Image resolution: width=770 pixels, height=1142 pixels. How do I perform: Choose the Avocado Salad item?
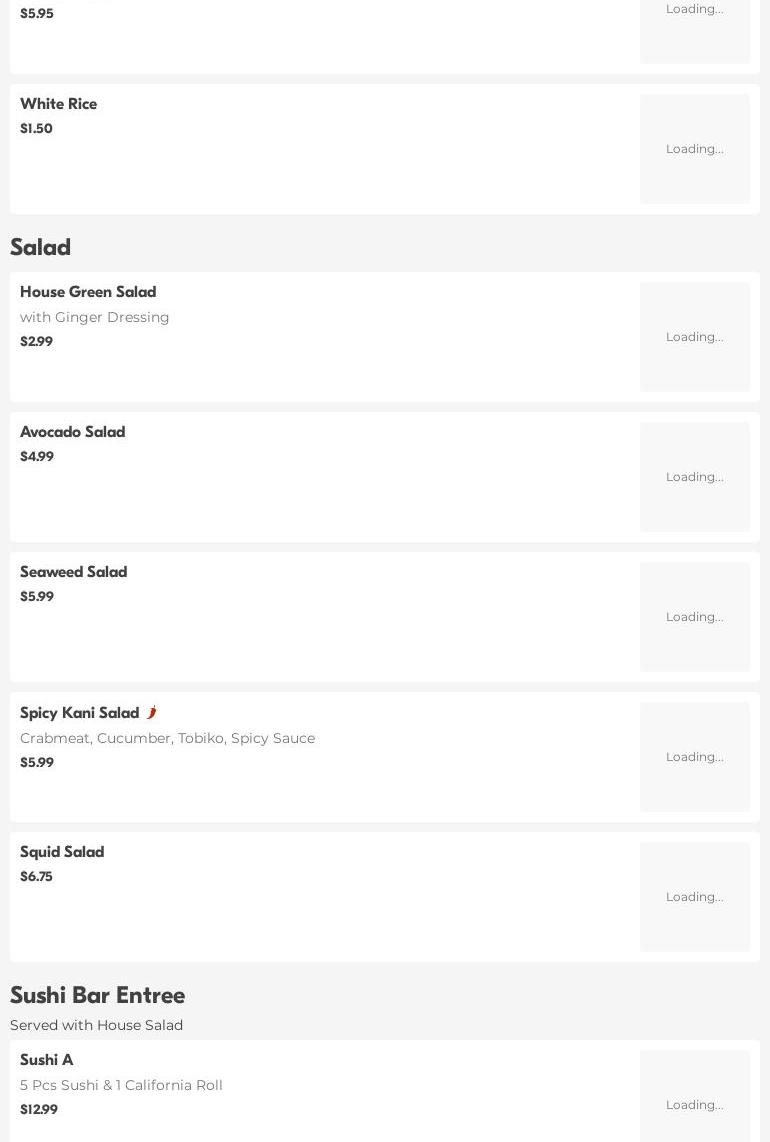[x=73, y=432]
